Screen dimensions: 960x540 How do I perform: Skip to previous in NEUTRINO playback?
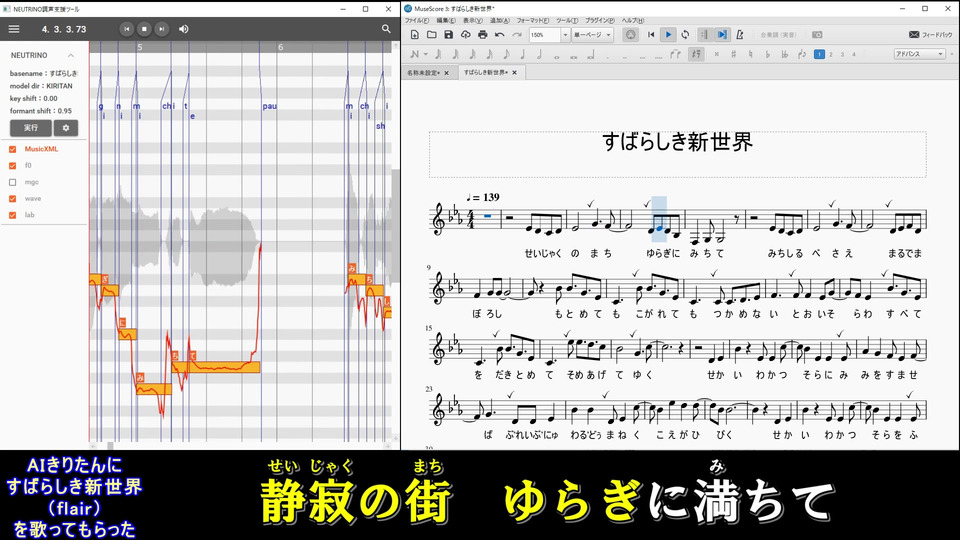tap(126, 29)
